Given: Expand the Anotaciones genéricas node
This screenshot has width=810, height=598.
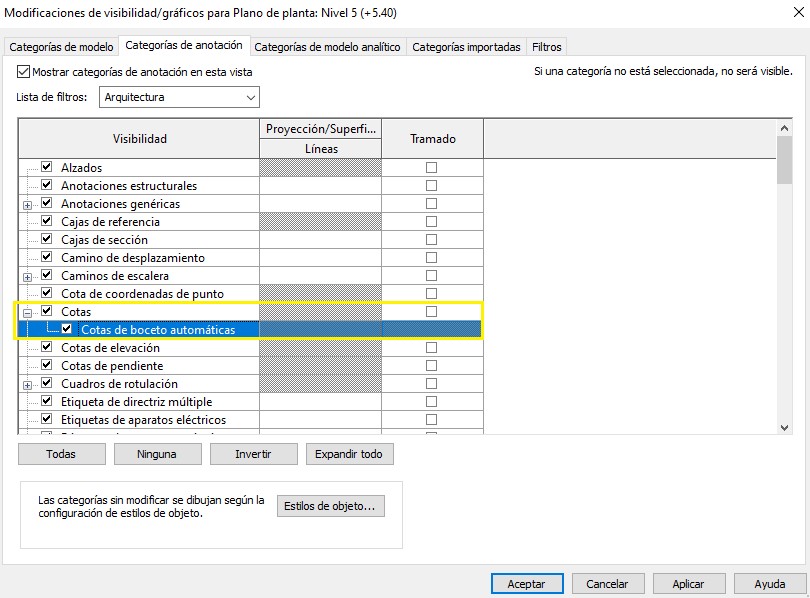Looking at the screenshot, I should (x=27, y=204).
